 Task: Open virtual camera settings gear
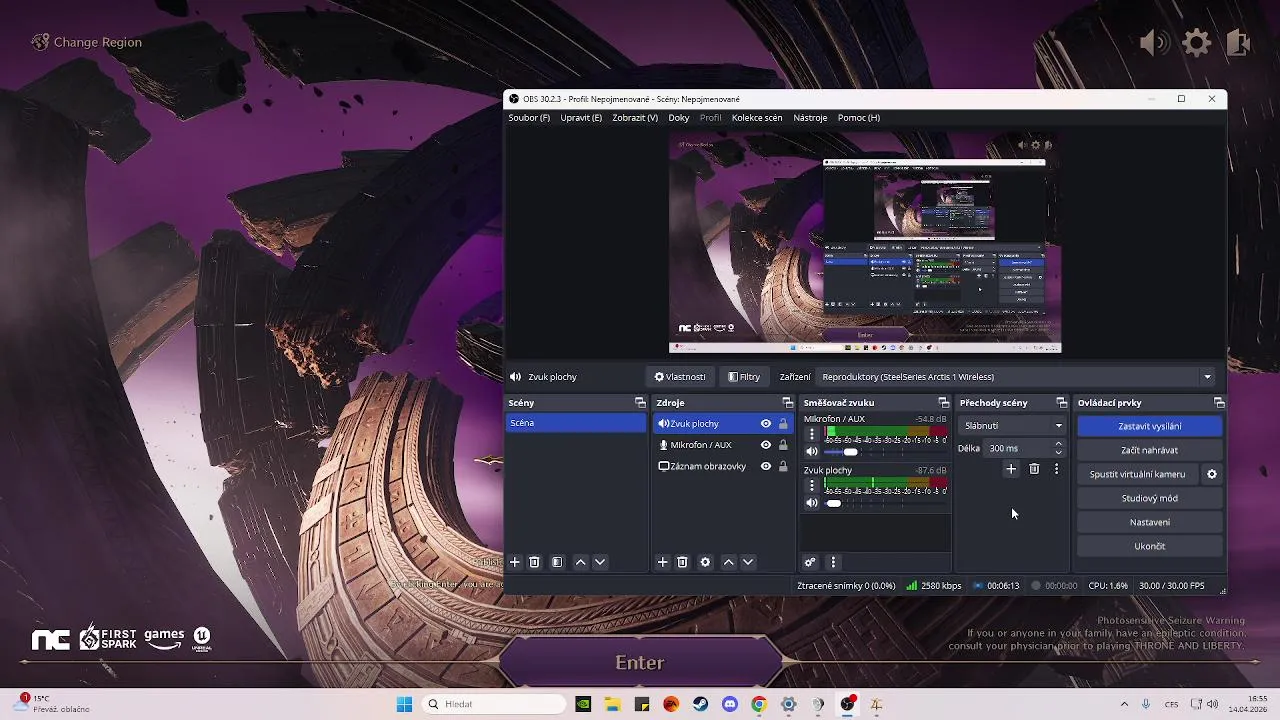click(x=1212, y=474)
